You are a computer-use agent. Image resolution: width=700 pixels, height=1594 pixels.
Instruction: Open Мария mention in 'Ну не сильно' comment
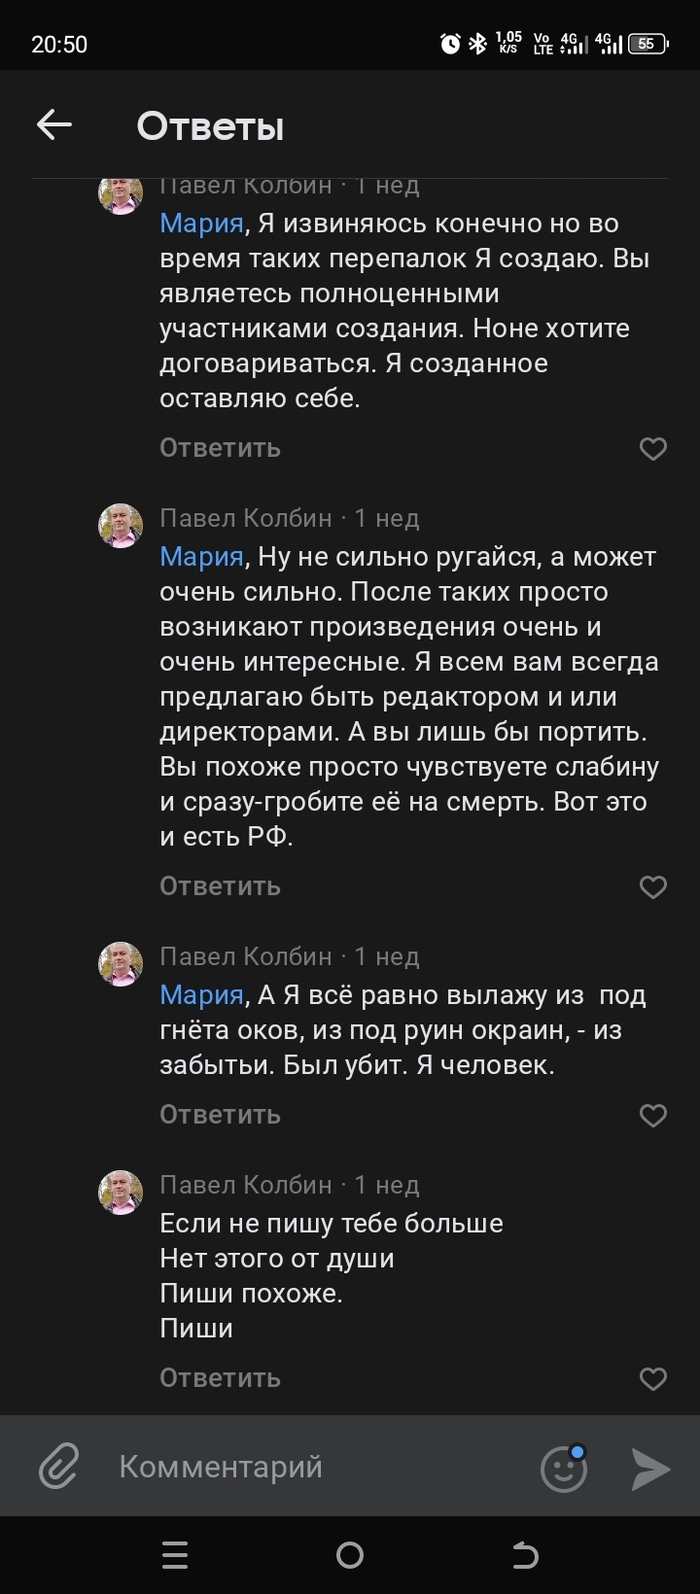point(202,556)
